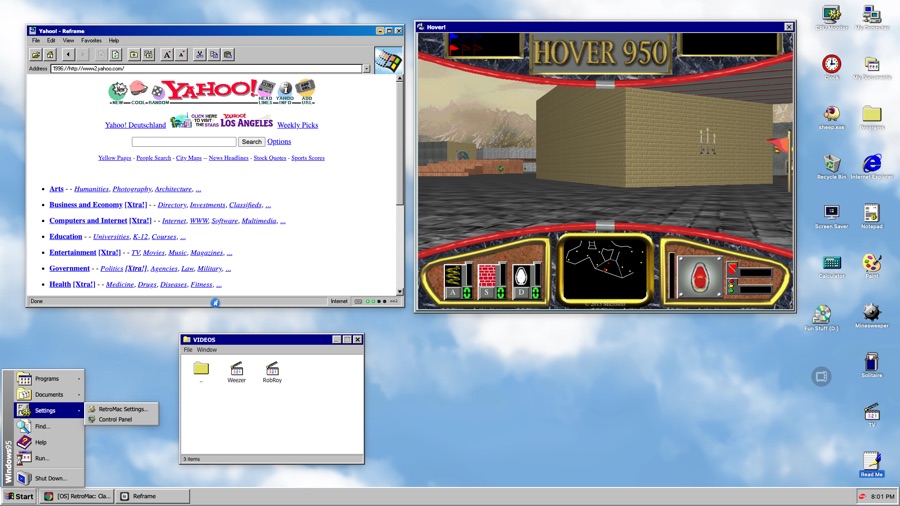Switch to the Reframe taskbar button
Image resolution: width=900 pixels, height=506 pixels.
[153, 496]
